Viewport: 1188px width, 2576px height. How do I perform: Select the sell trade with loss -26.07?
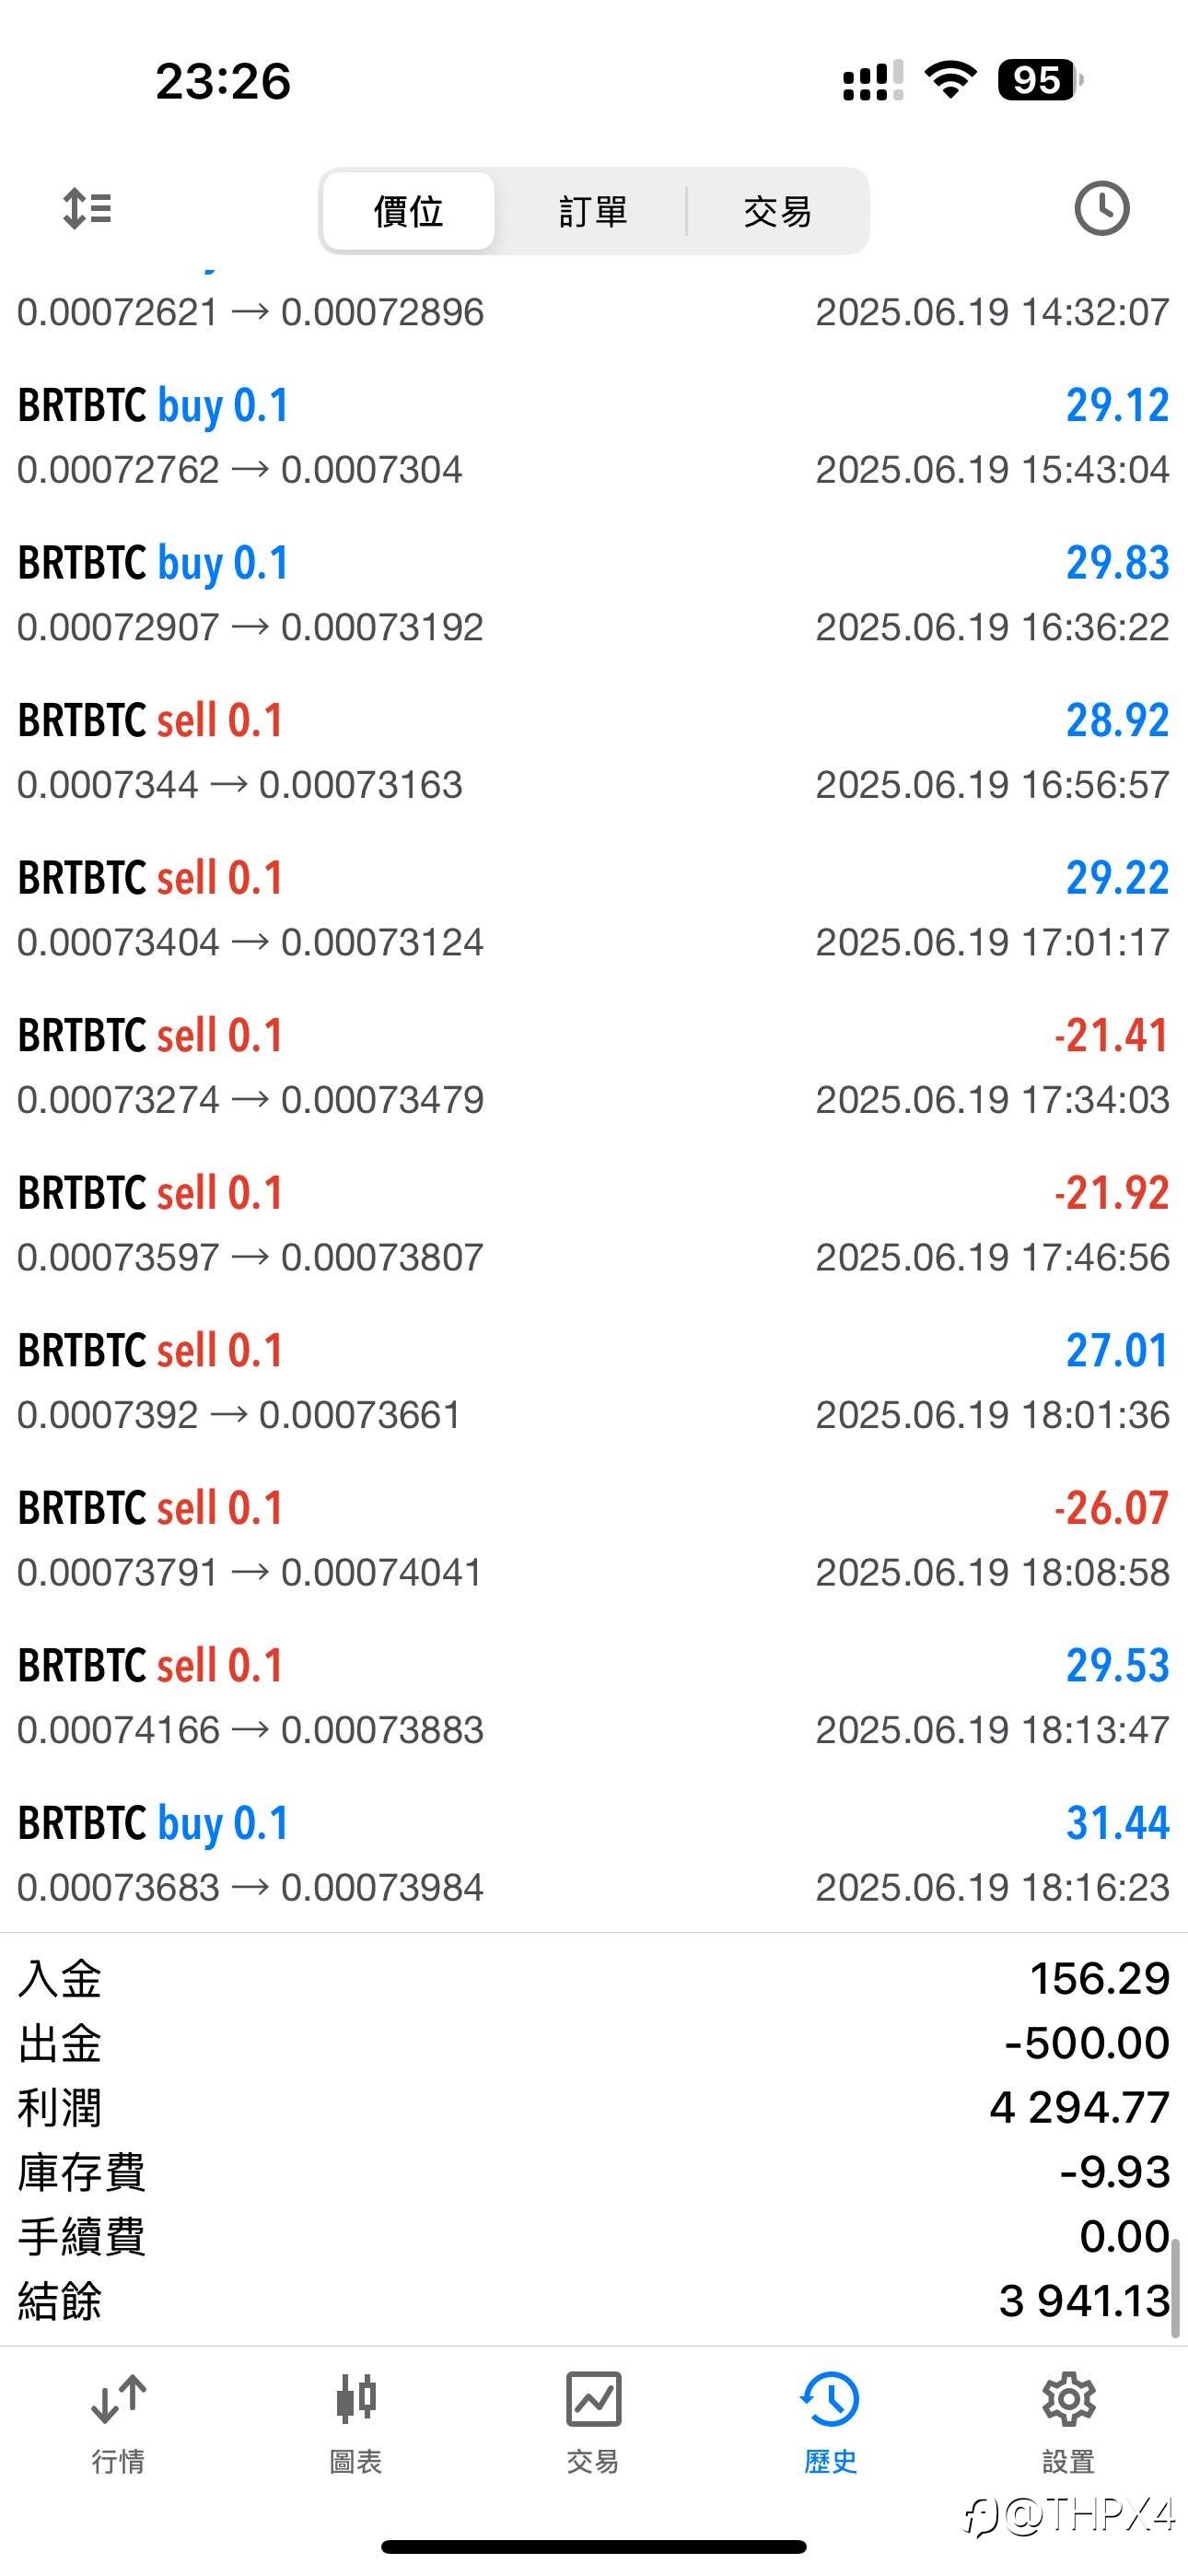594,1539
